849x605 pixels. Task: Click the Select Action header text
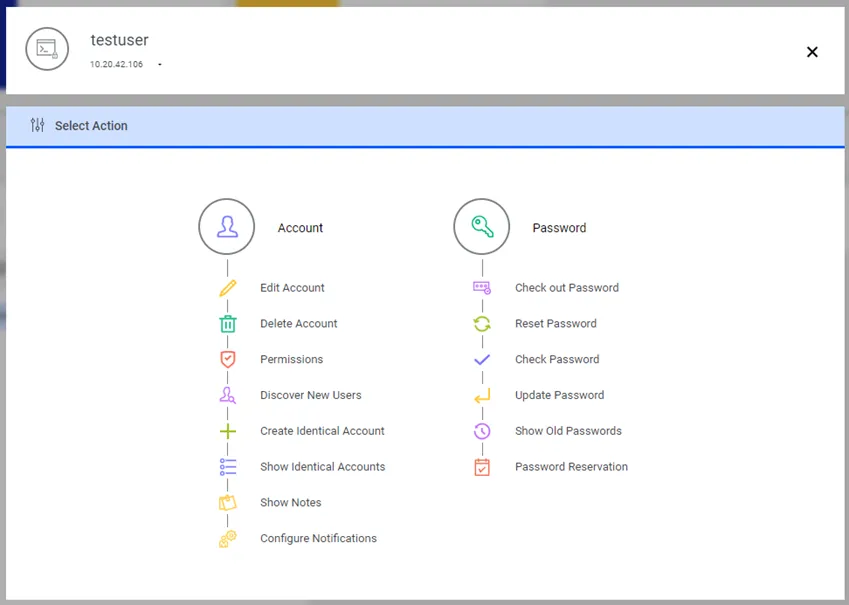click(91, 125)
